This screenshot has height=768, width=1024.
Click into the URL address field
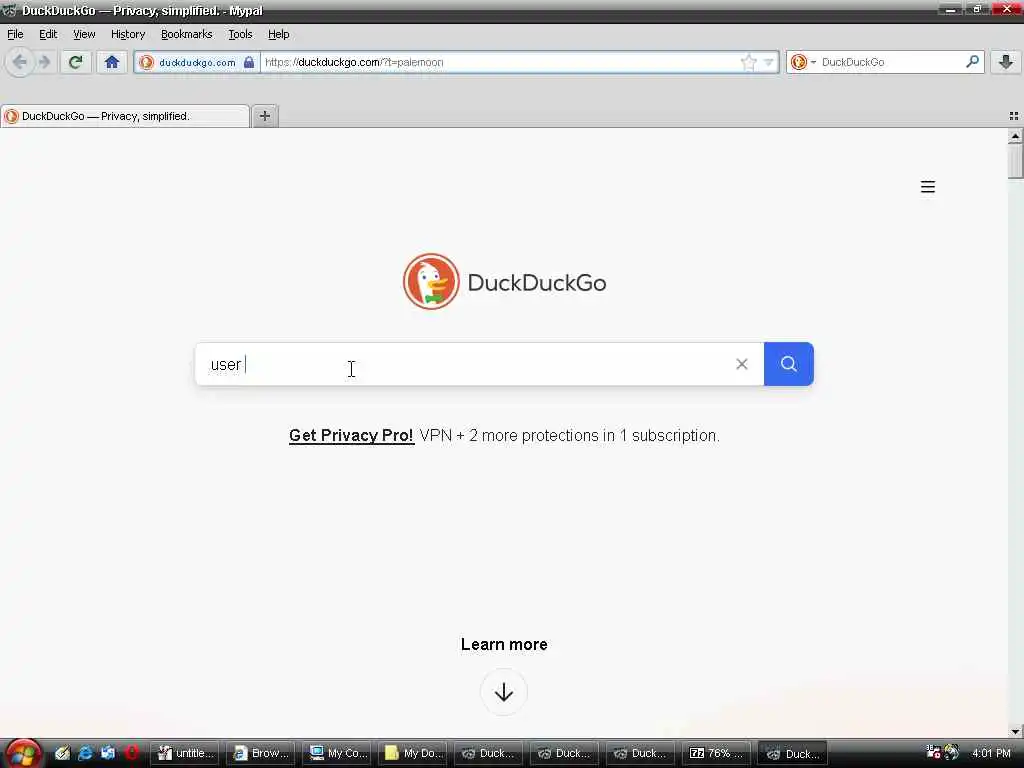coord(500,62)
